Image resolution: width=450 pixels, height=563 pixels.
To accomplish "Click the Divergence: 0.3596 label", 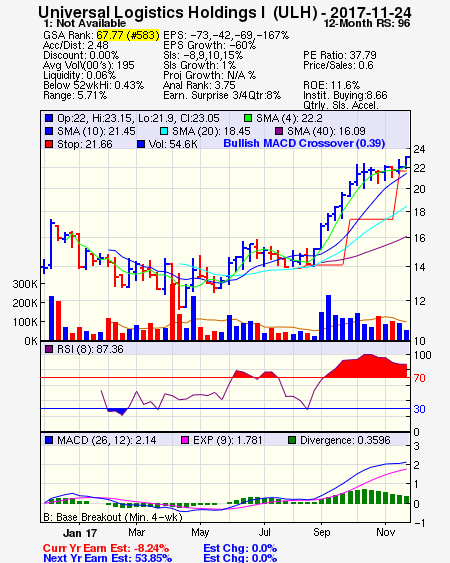I will tap(345, 440).
